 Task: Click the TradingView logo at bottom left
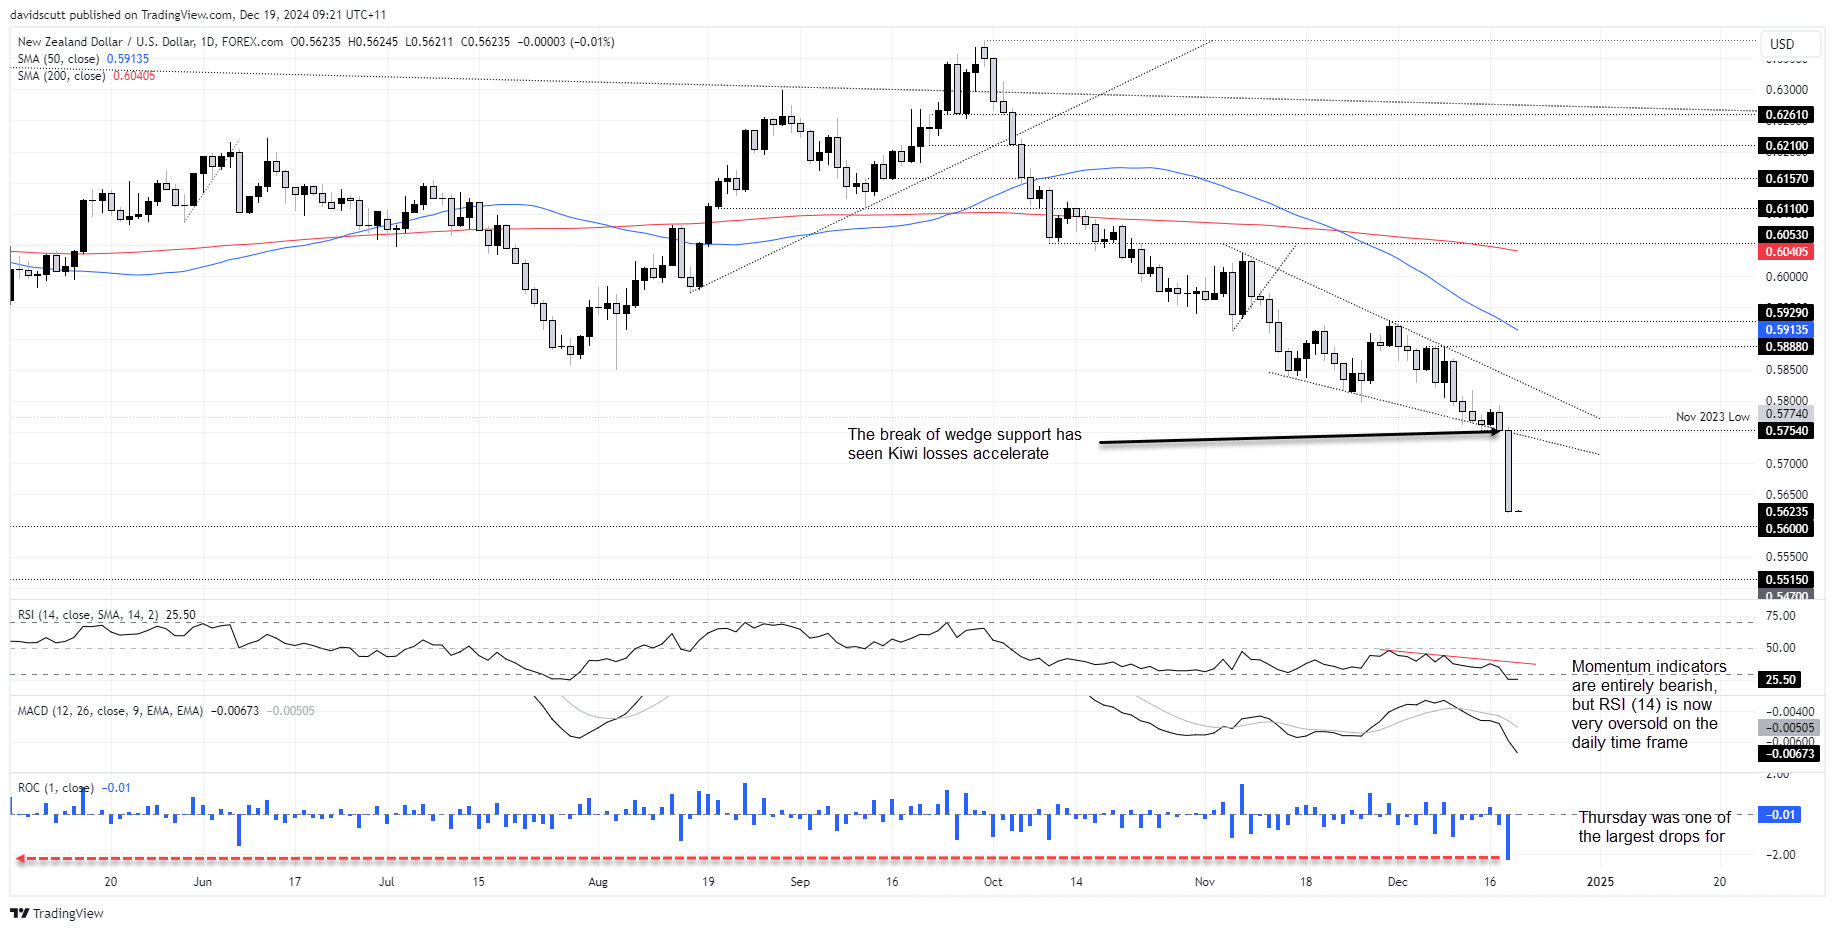57,913
